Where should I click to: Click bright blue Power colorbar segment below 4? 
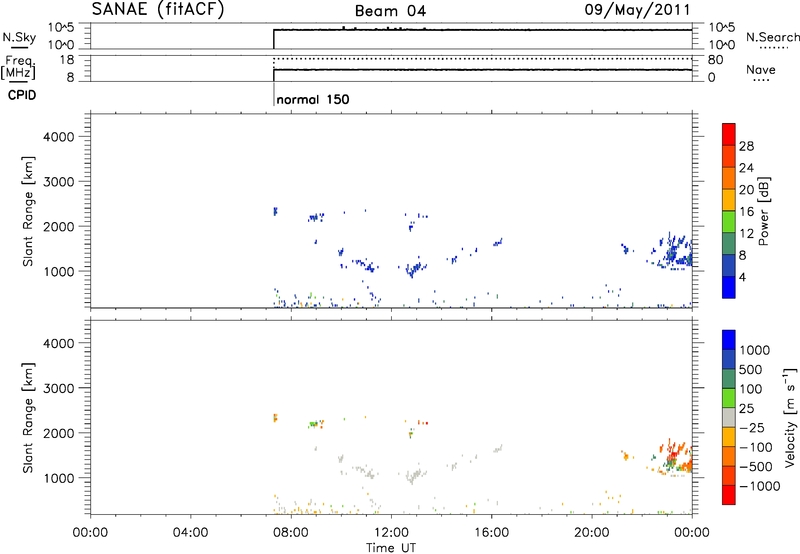pyautogui.click(x=729, y=287)
